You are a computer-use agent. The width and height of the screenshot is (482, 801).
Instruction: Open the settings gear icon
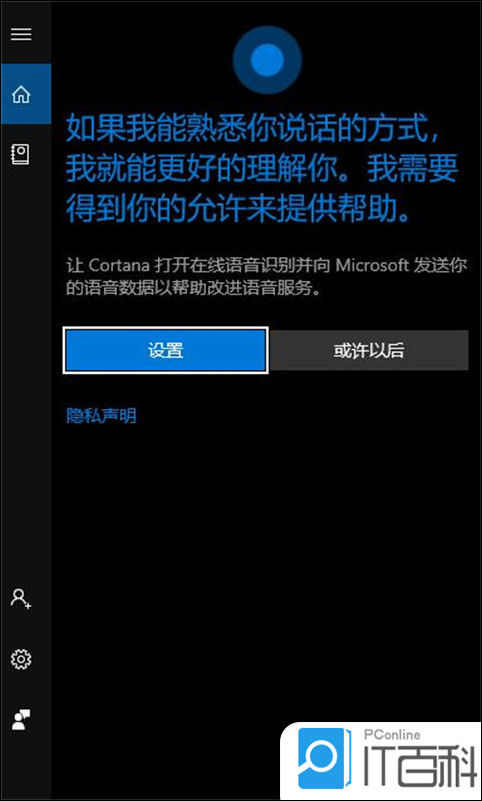(x=21, y=659)
